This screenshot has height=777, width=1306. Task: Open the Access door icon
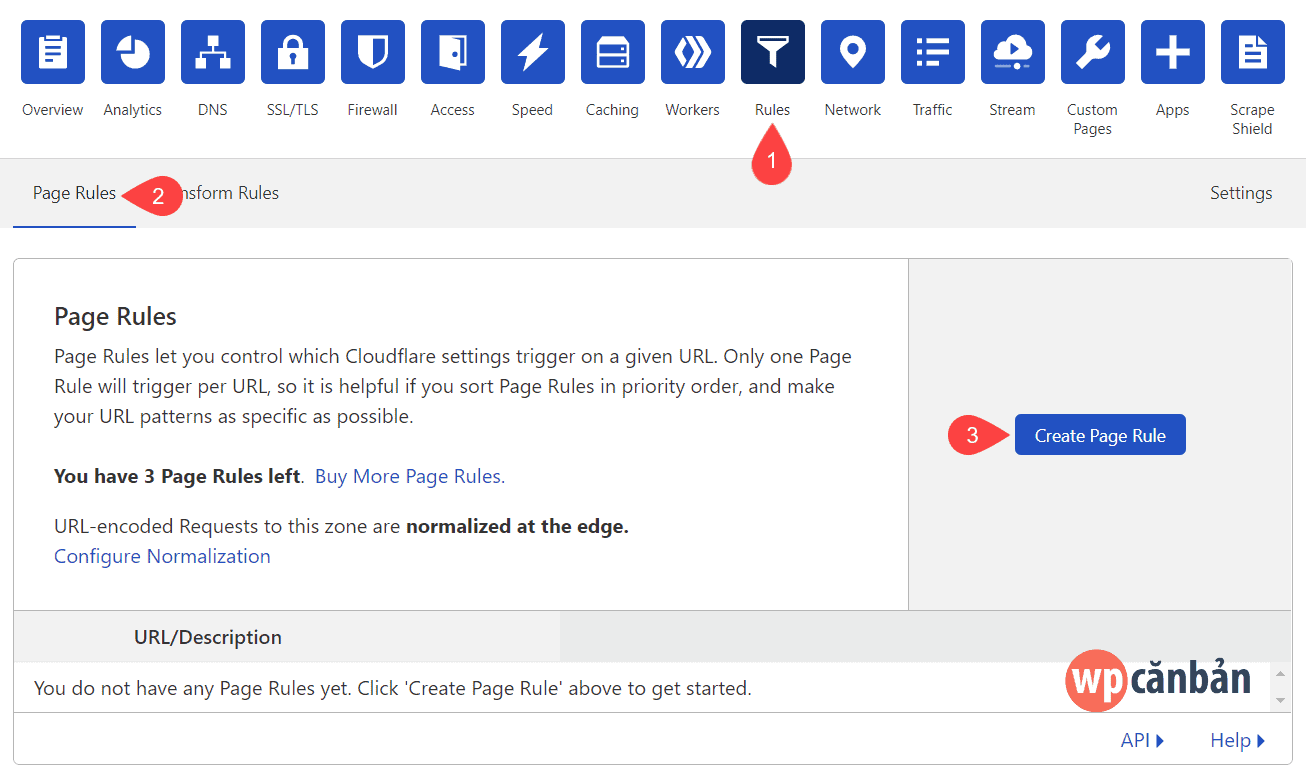[x=453, y=52]
